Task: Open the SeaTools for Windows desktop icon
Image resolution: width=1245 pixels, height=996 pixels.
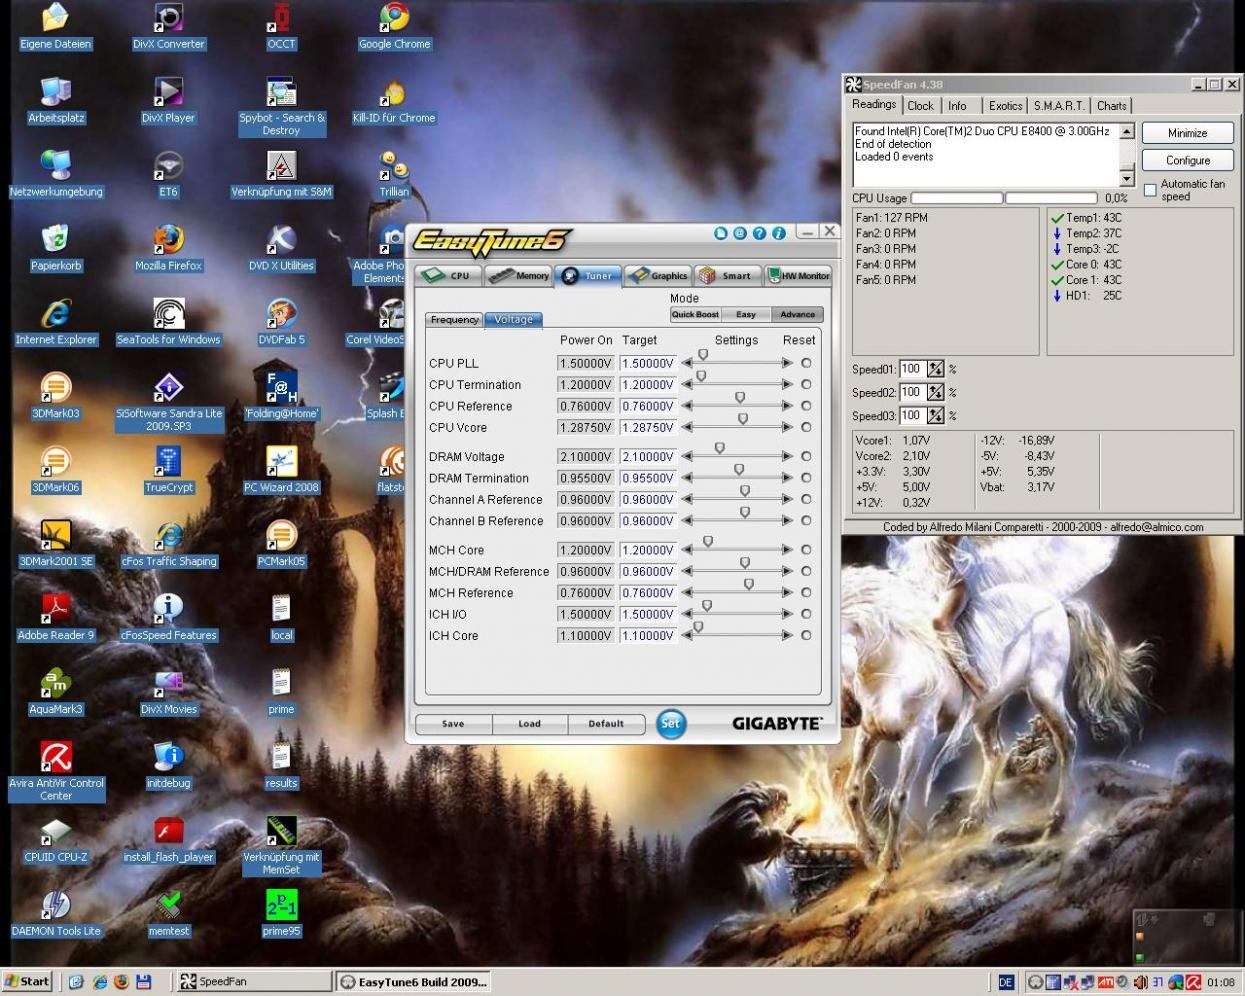Action: click(x=168, y=315)
